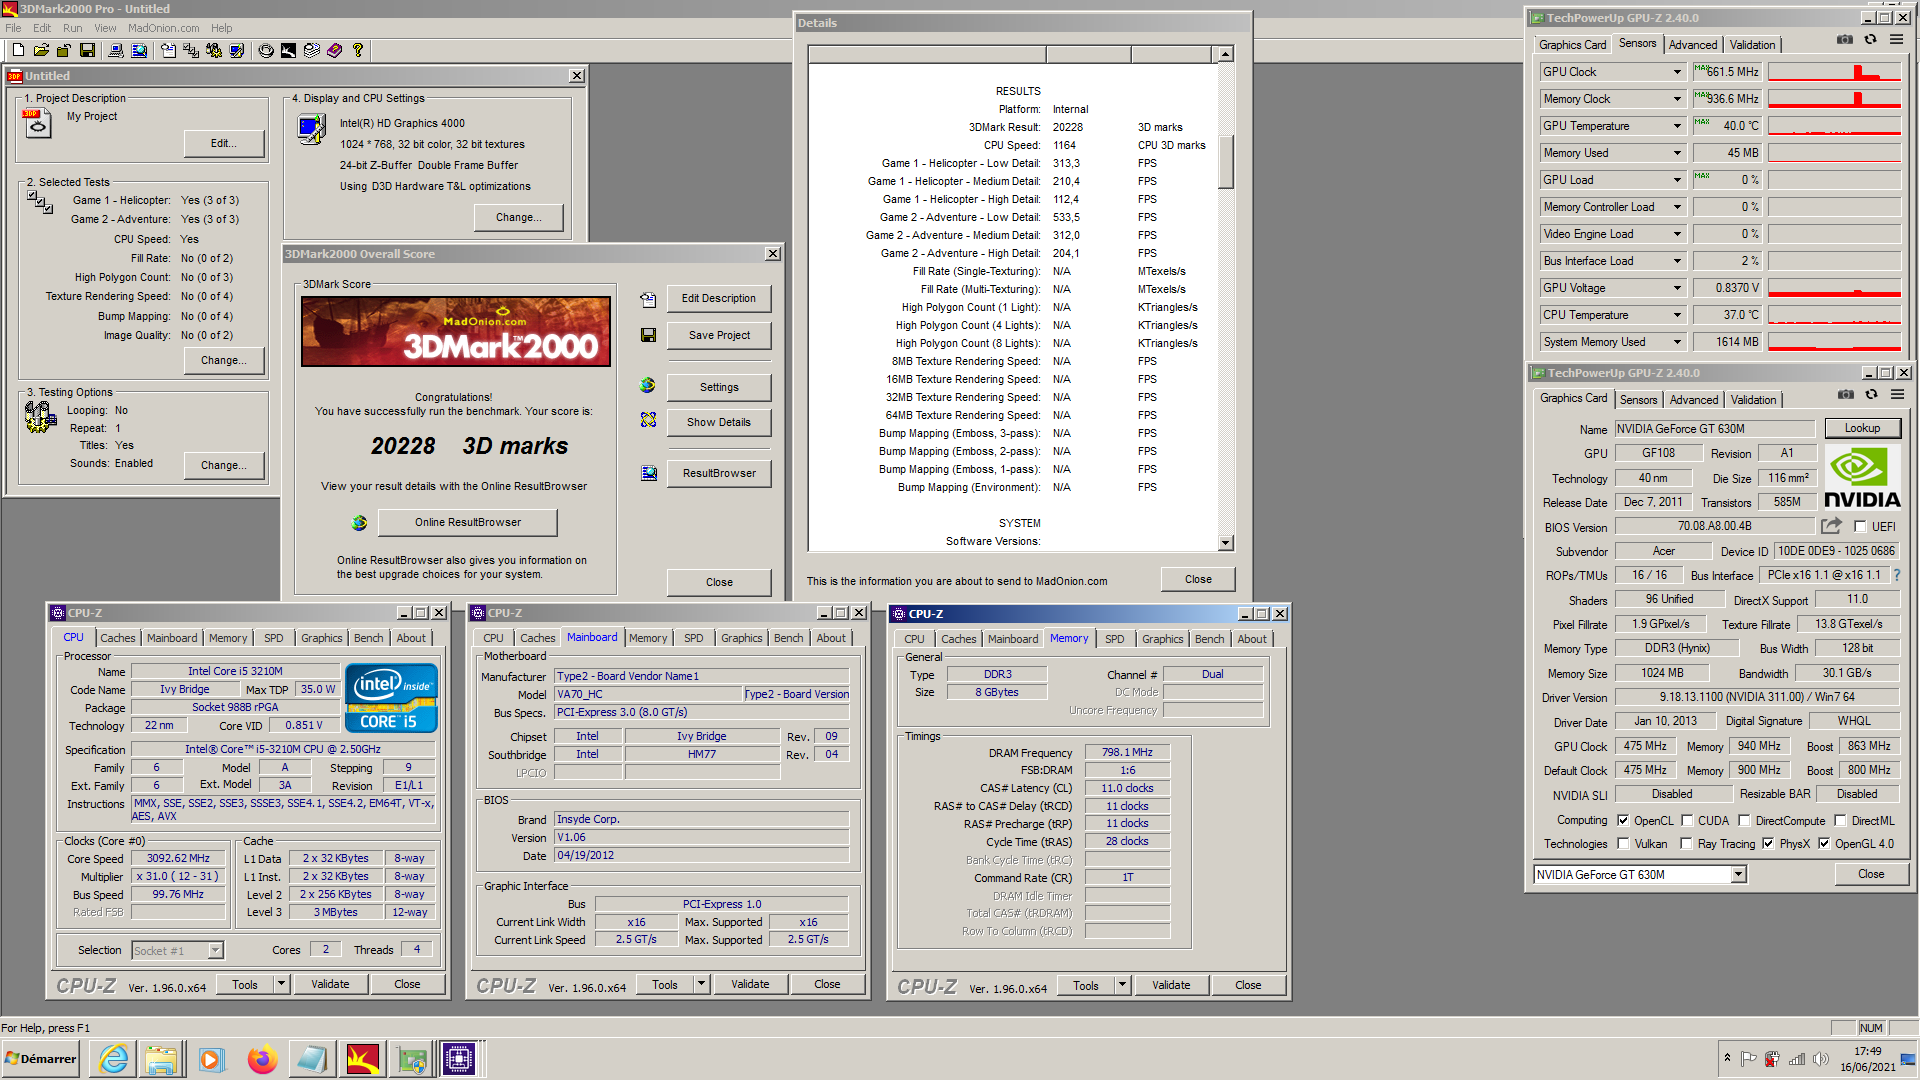Image resolution: width=1920 pixels, height=1080 pixels.
Task: Toggle the CUDA checkbox
Action: point(1687,821)
